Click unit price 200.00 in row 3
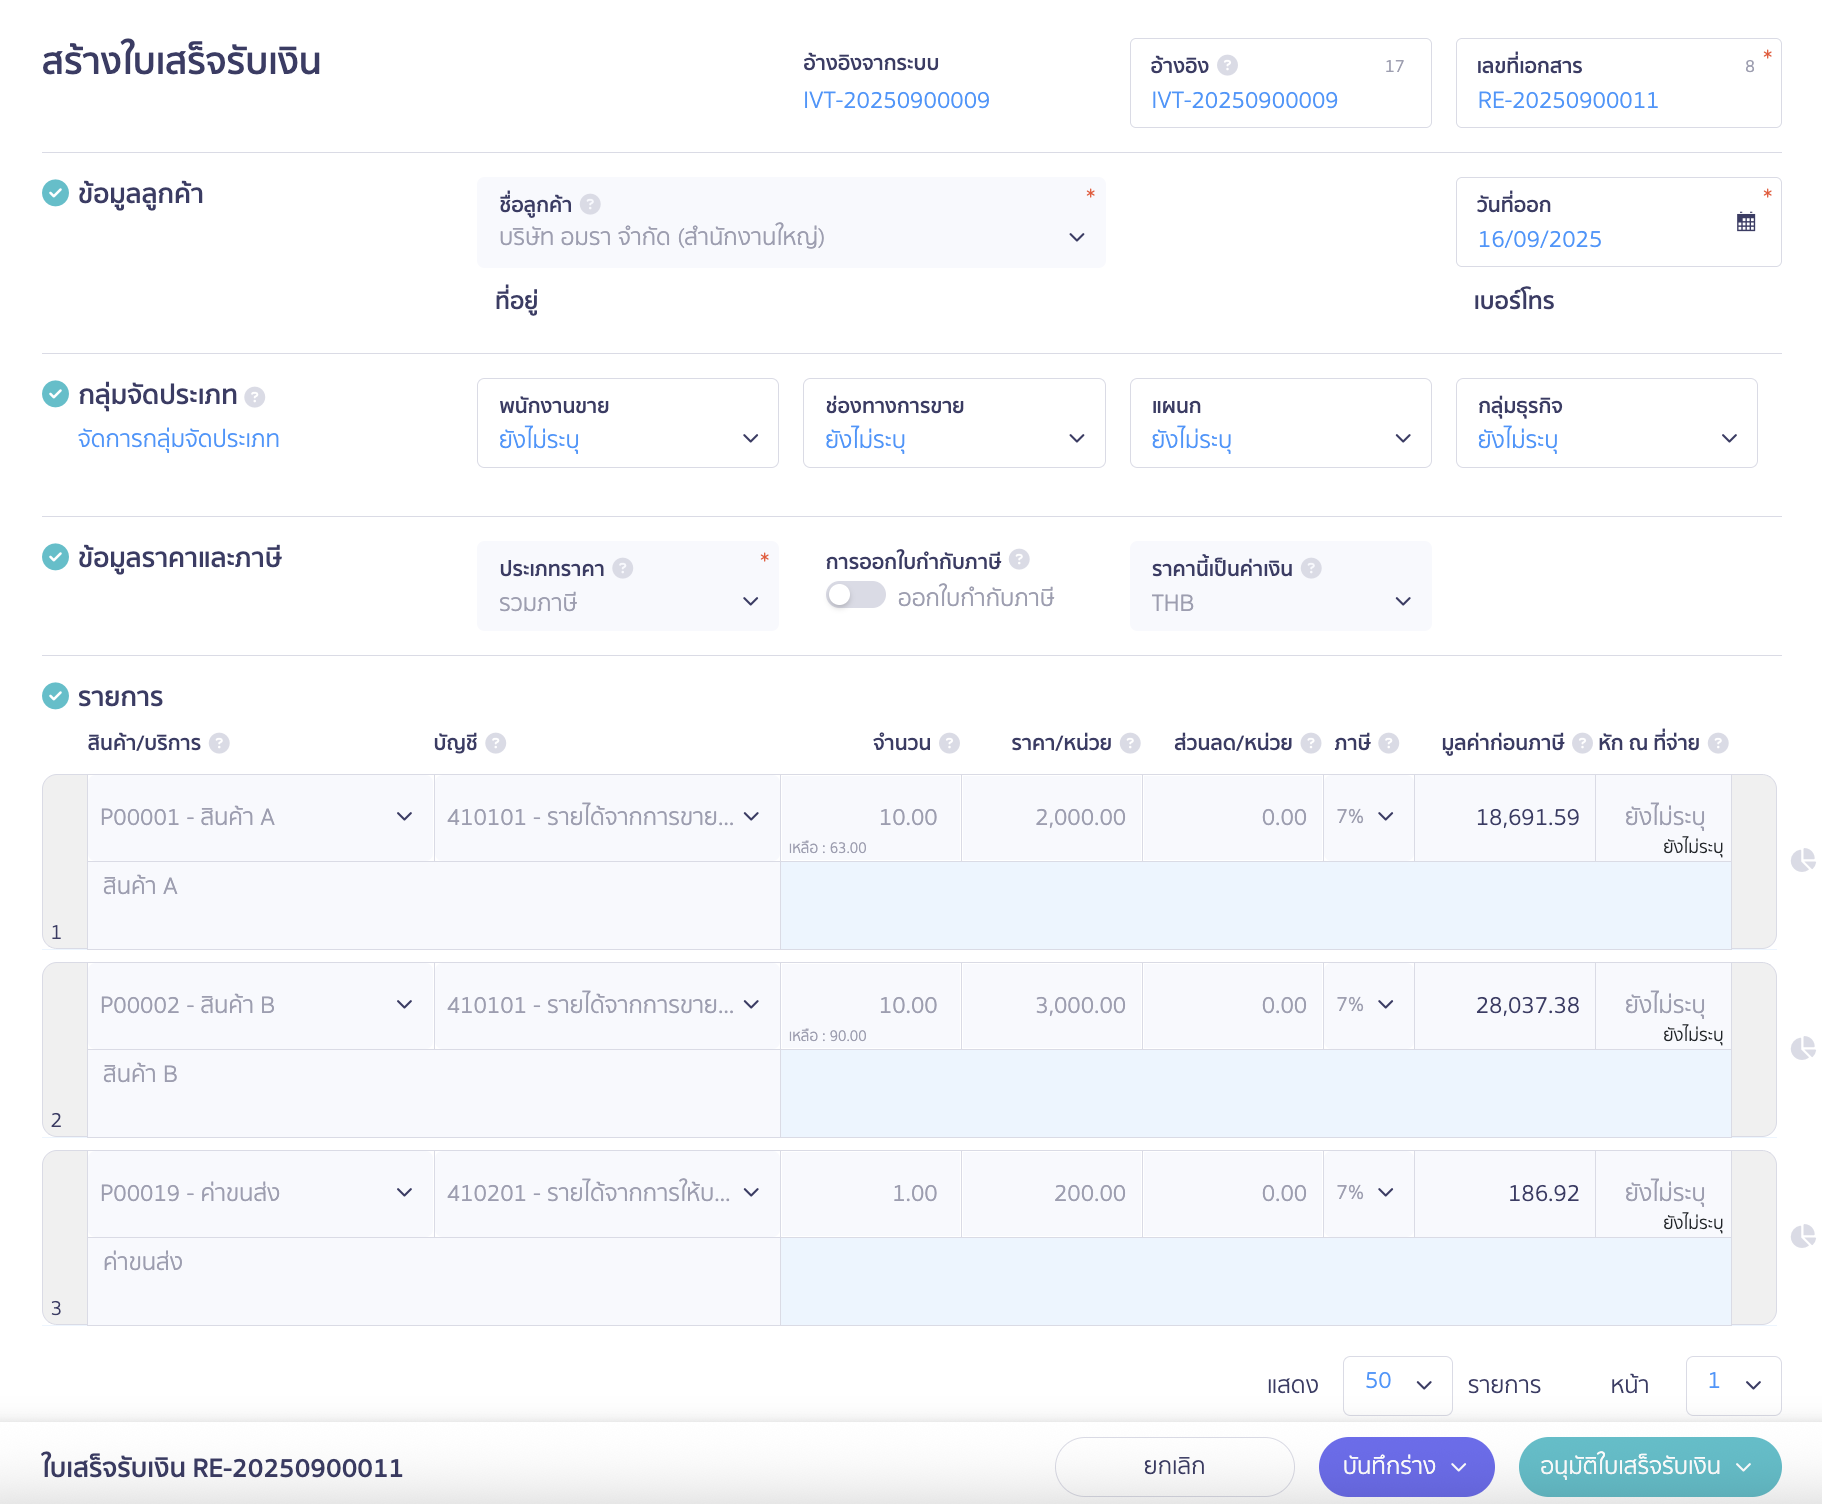 [x=1052, y=1194]
